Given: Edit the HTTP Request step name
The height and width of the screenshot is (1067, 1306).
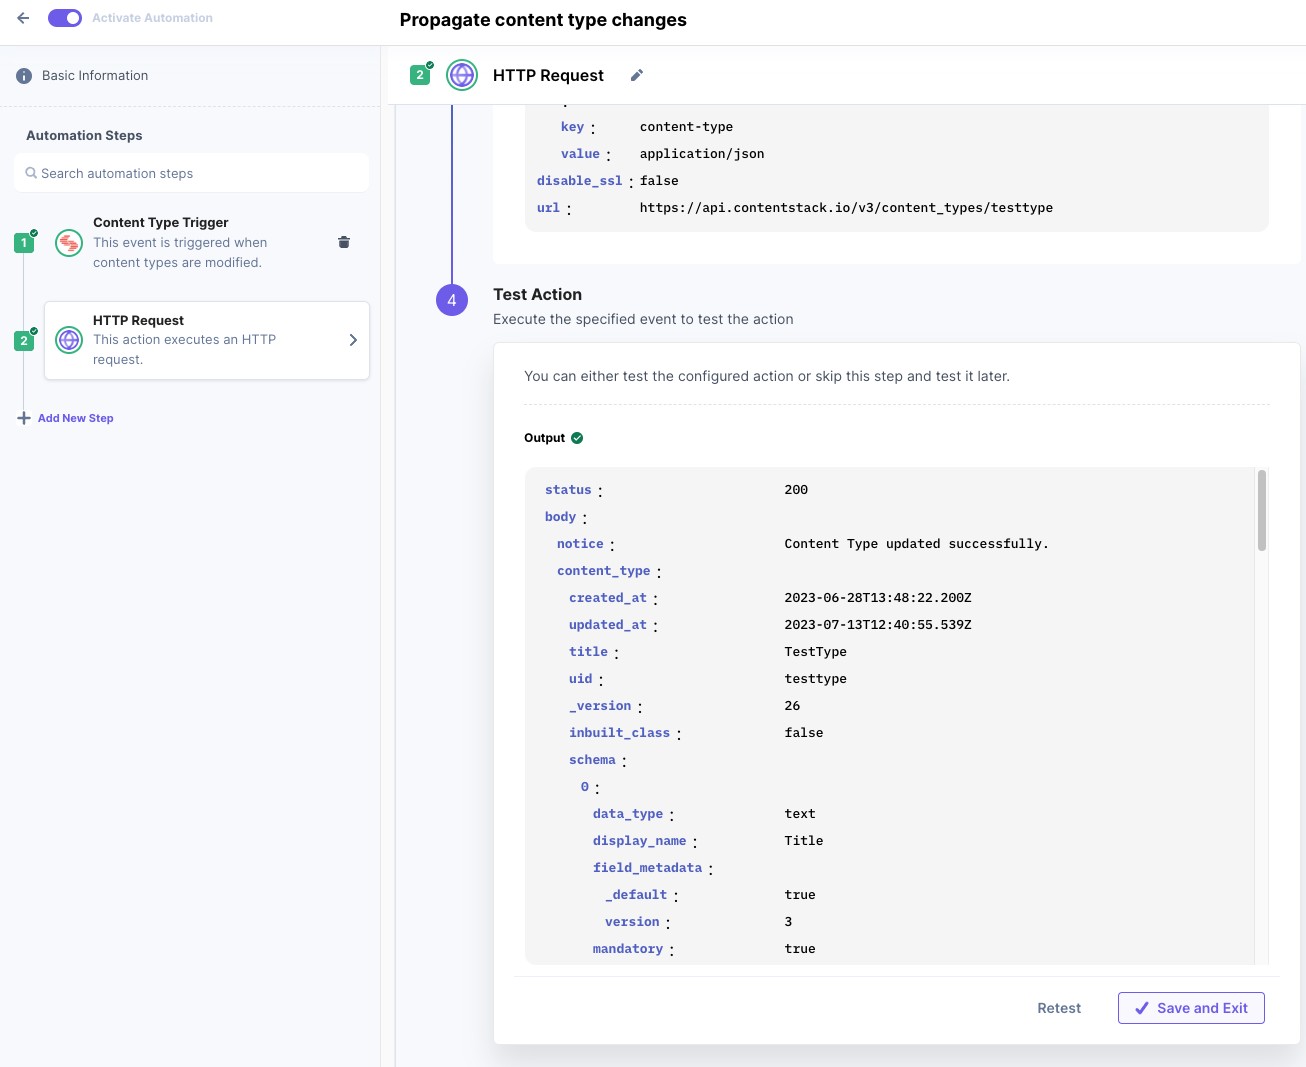Looking at the screenshot, I should (636, 75).
